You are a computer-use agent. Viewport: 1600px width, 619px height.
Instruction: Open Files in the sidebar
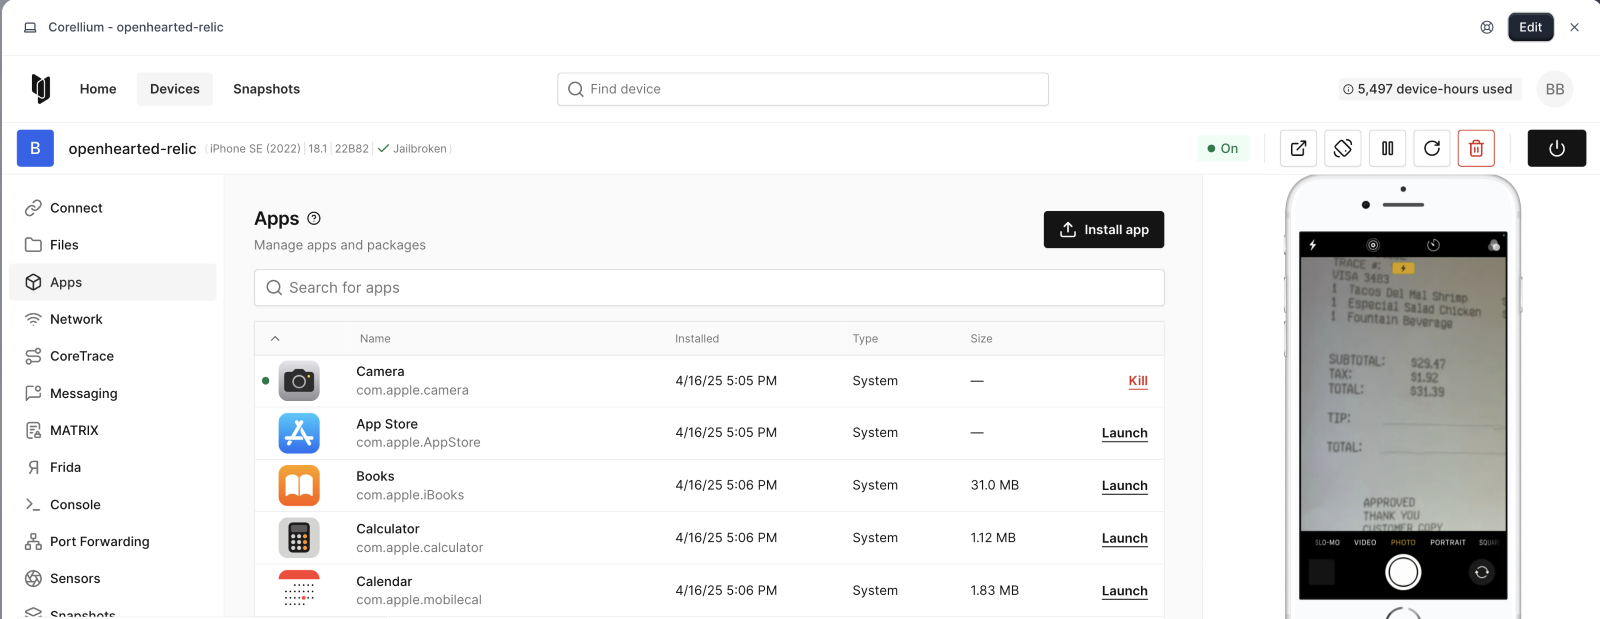(x=112, y=245)
